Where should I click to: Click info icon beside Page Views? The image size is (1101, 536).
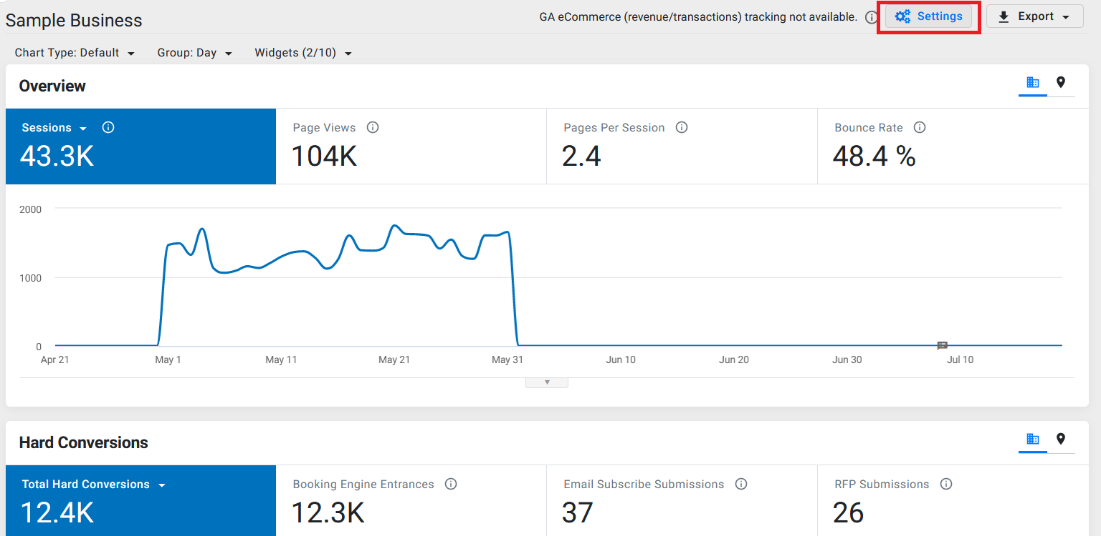point(373,128)
